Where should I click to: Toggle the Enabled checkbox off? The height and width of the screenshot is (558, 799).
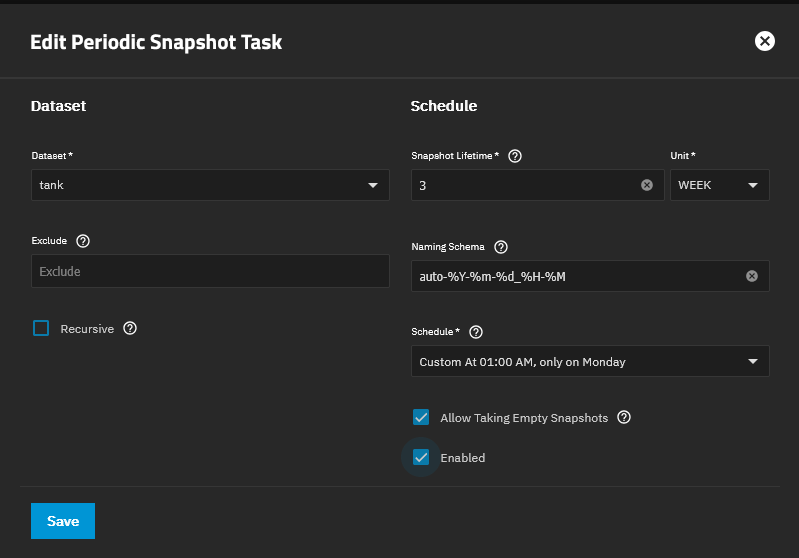pos(421,458)
